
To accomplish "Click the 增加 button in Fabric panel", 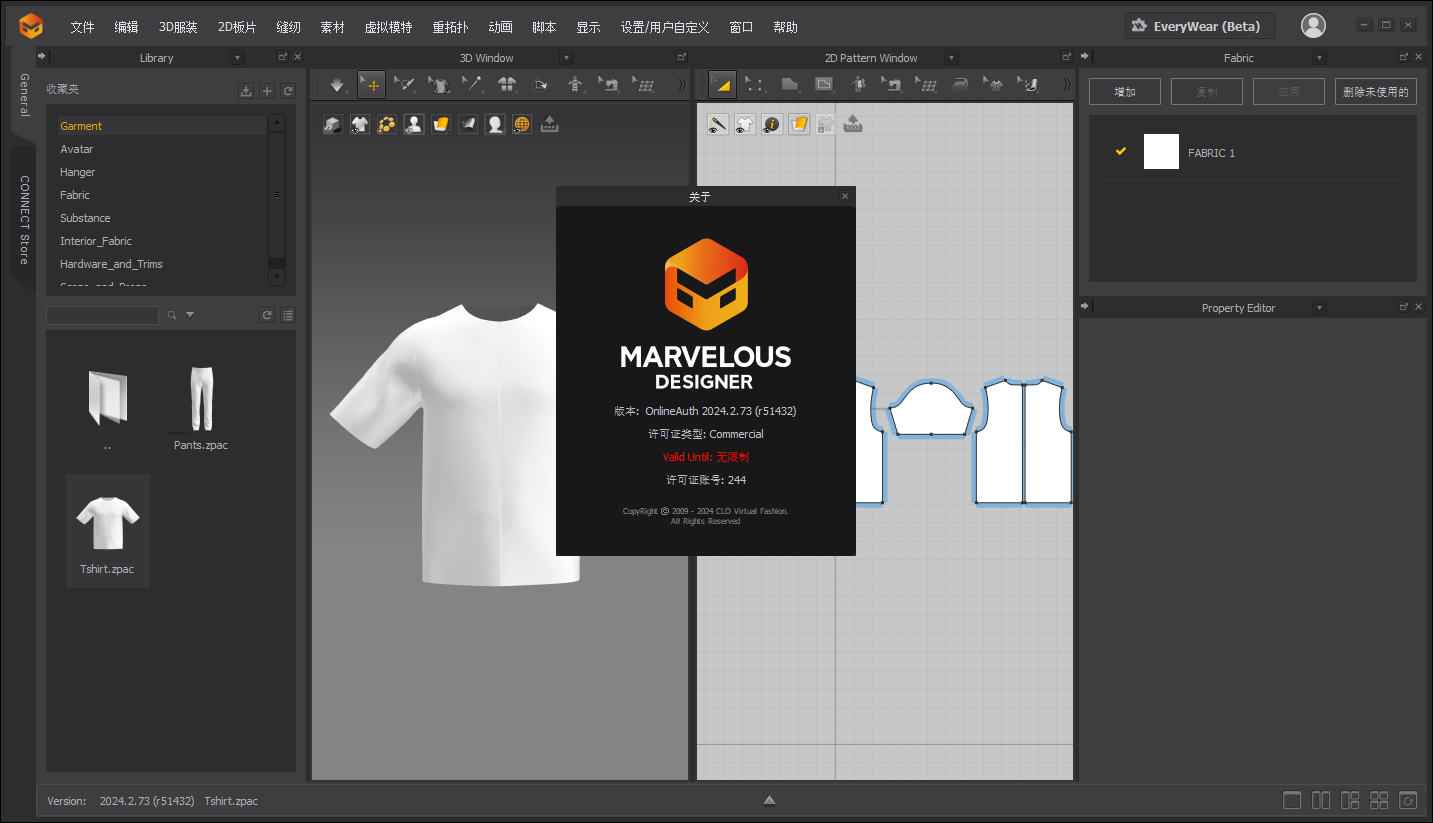I will tap(1125, 92).
